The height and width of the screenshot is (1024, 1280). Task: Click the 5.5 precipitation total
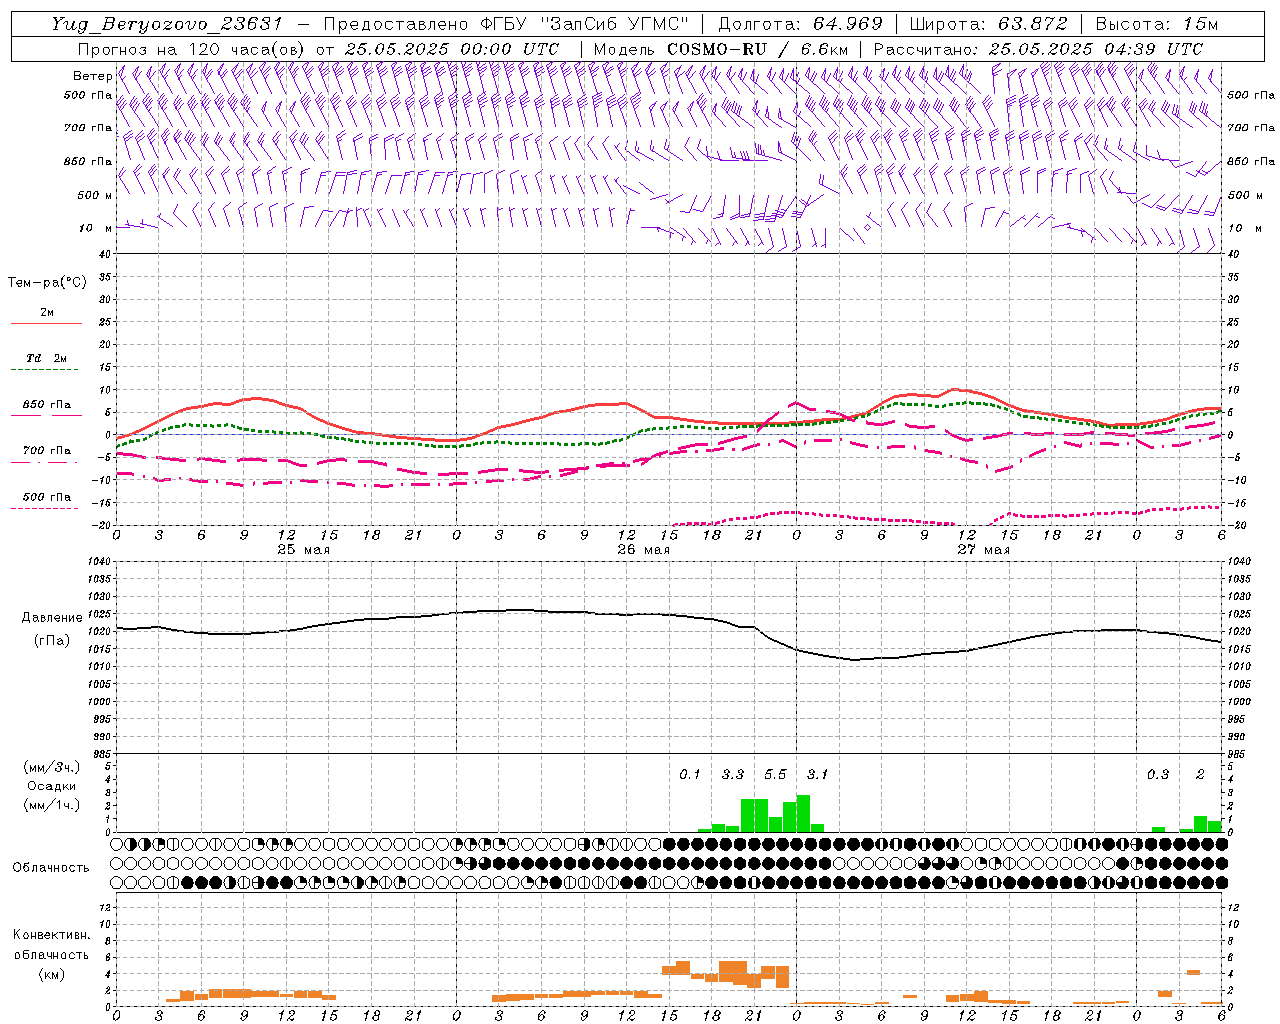click(775, 774)
